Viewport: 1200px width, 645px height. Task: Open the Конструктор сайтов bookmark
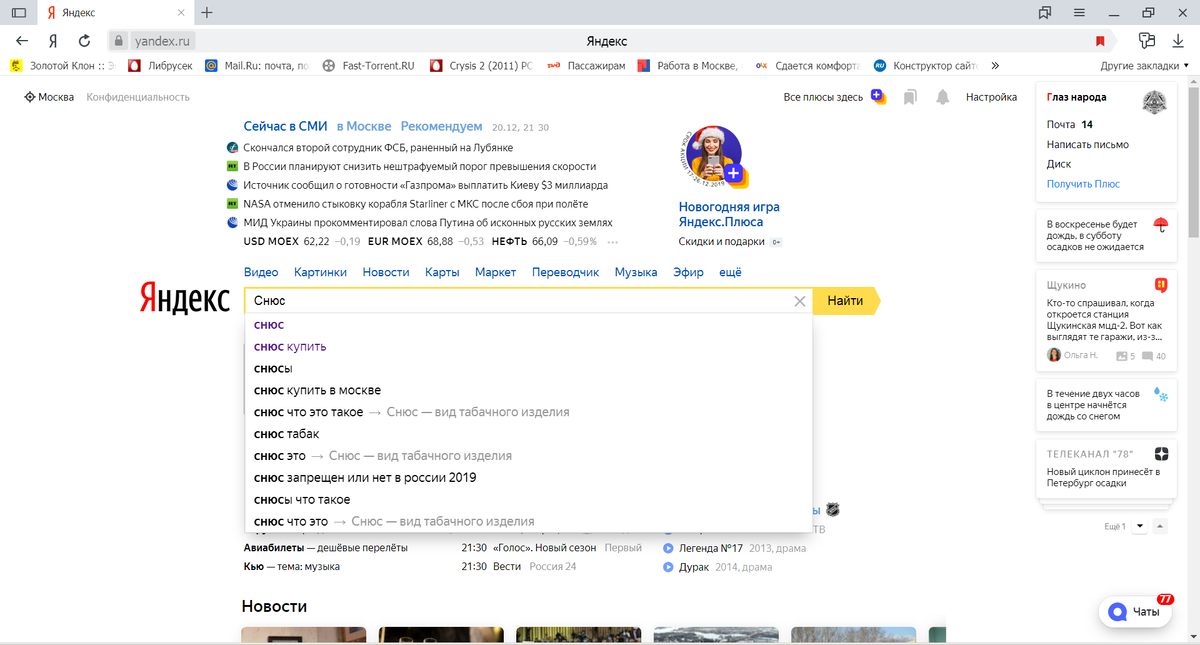[x=925, y=66]
